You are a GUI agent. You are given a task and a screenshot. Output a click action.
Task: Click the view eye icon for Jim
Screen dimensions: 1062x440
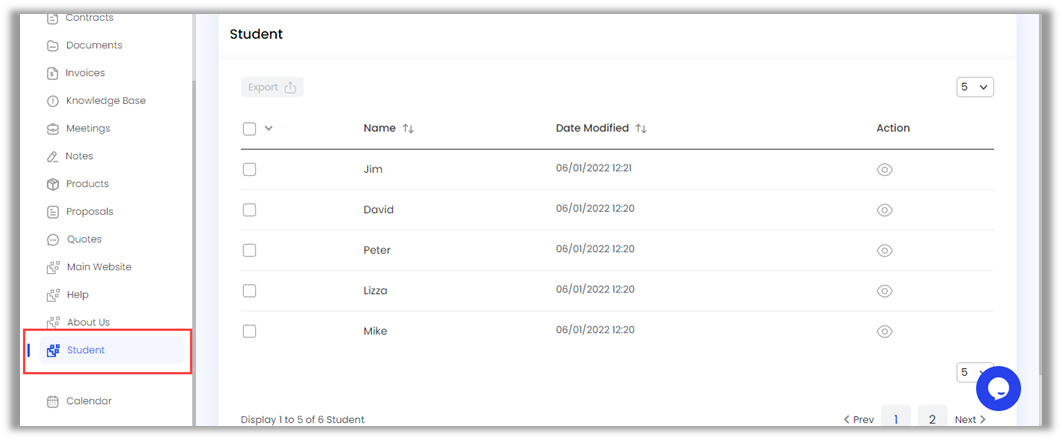click(884, 170)
